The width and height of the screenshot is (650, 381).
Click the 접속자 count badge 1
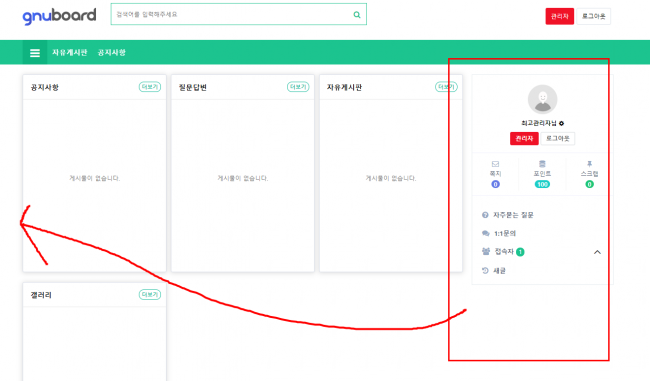[520, 252]
